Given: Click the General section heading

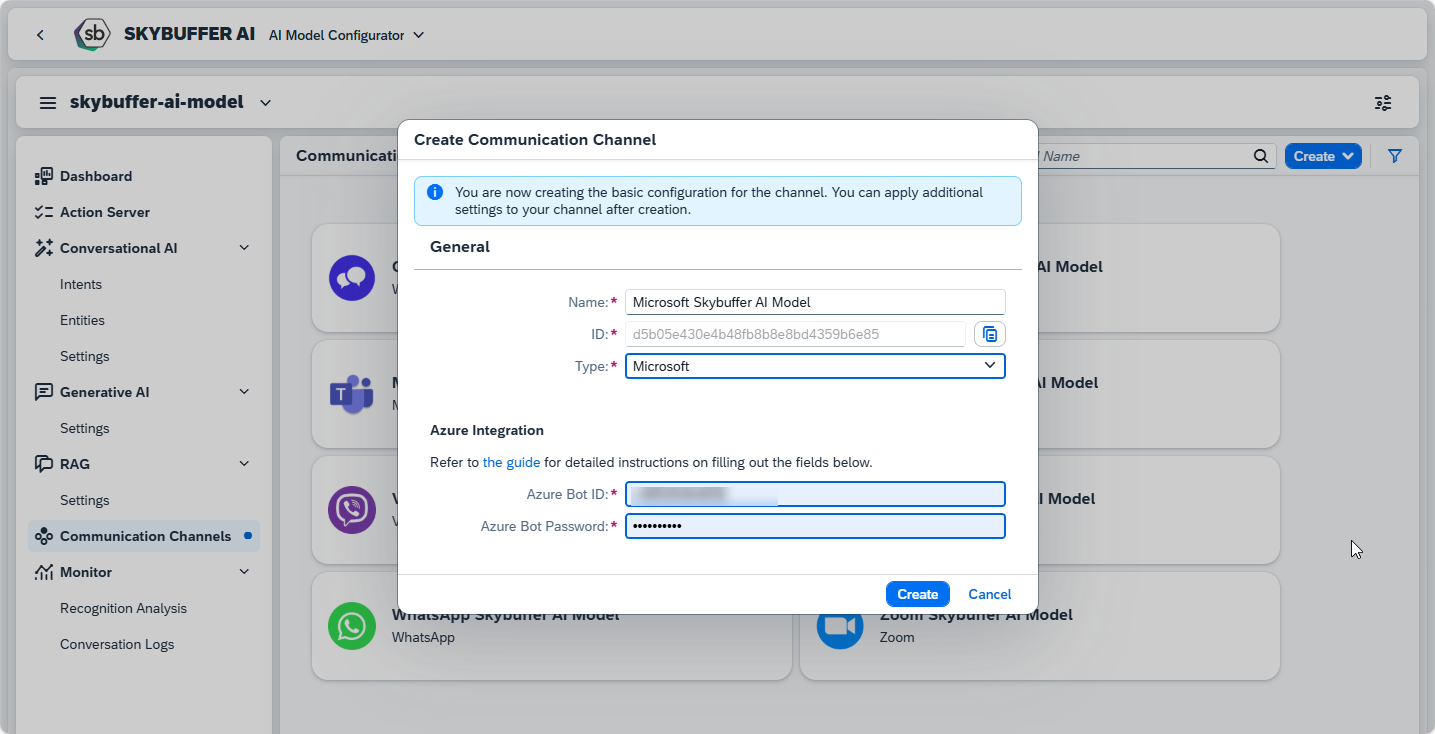Looking at the screenshot, I should tap(460, 246).
